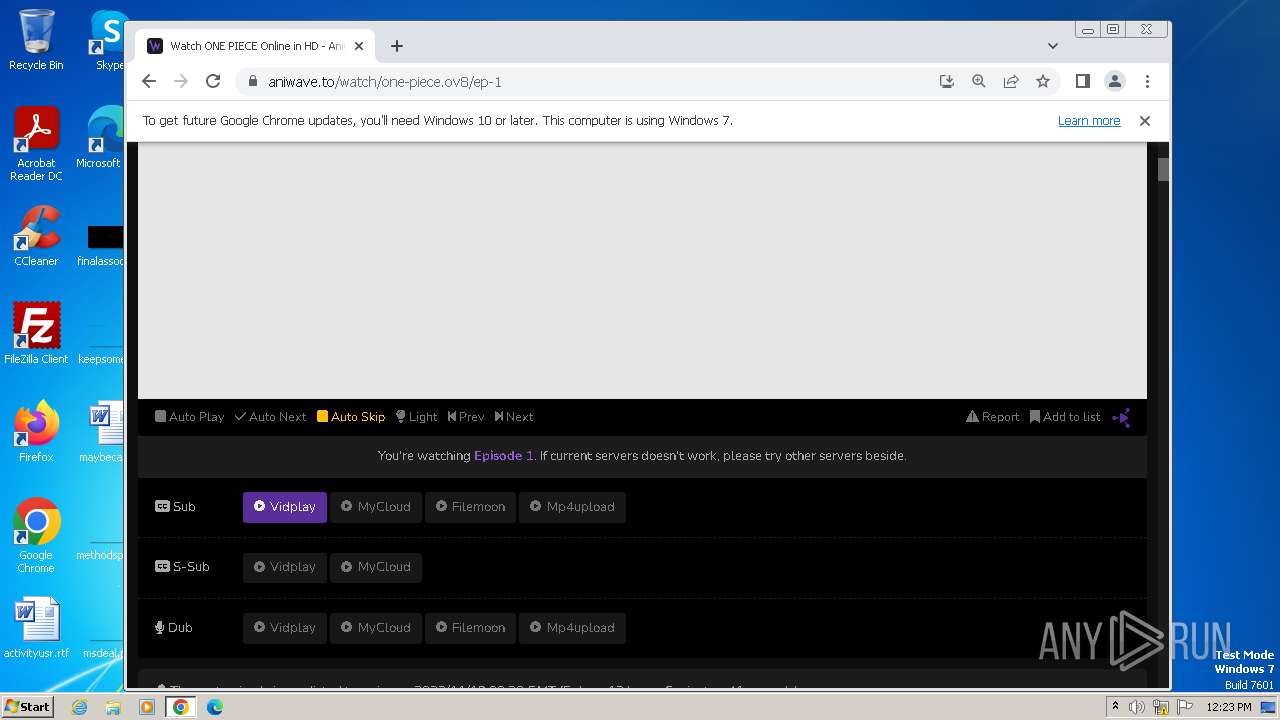This screenshot has width=1280, height=720.
Task: Open a new Chrome tab
Action: (x=397, y=46)
